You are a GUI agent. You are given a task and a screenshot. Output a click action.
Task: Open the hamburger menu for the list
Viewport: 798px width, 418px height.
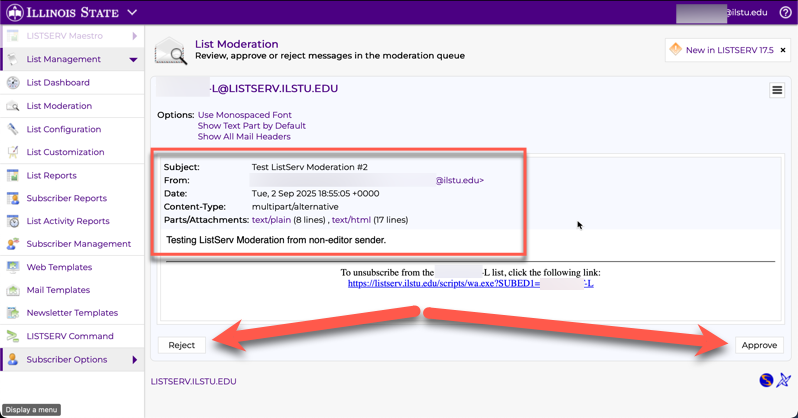click(x=777, y=90)
